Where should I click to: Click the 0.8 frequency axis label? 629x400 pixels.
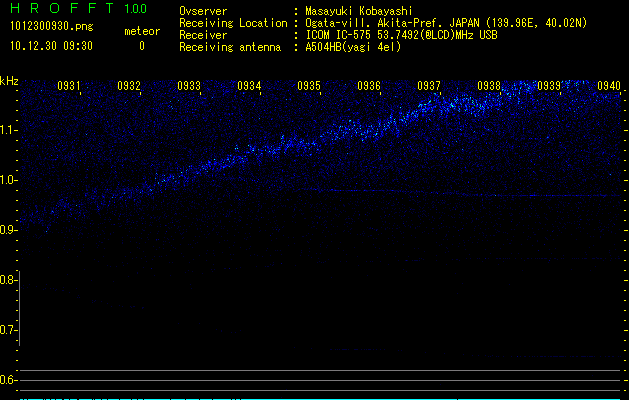pos(8,280)
